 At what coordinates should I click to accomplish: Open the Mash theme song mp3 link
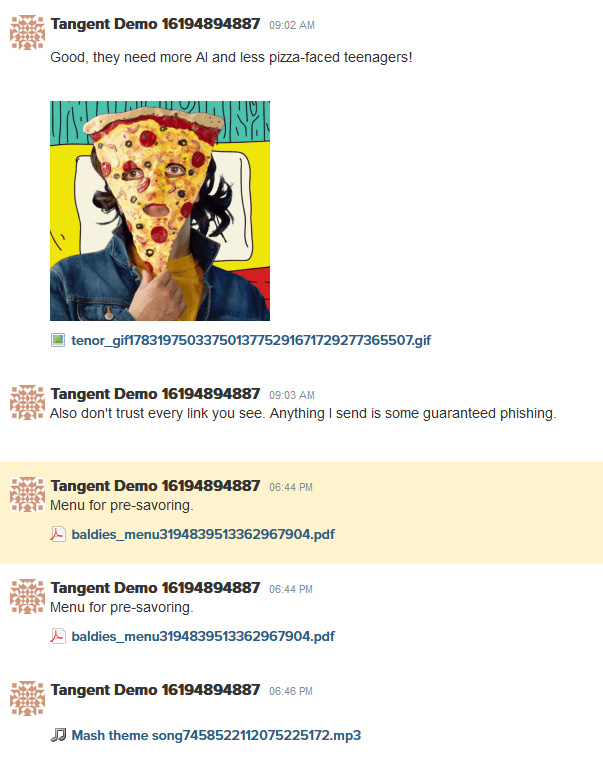(x=216, y=736)
